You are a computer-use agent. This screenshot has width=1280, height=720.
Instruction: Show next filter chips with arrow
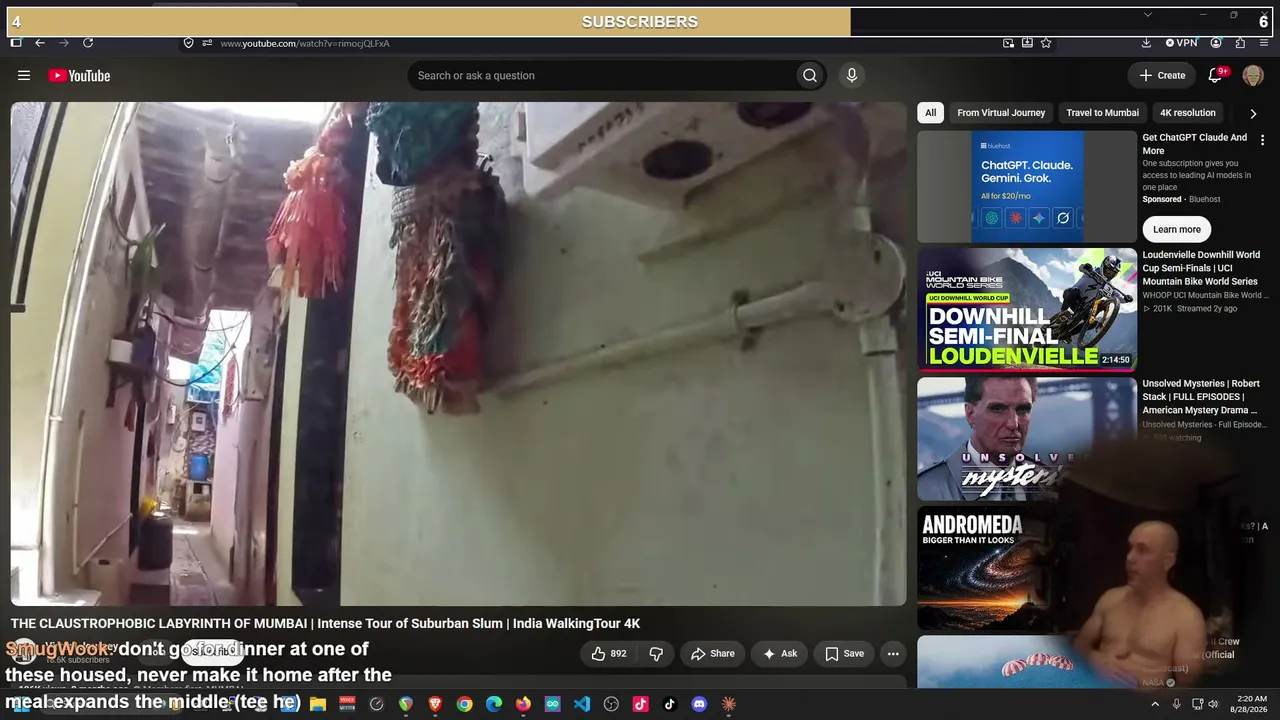1253,113
